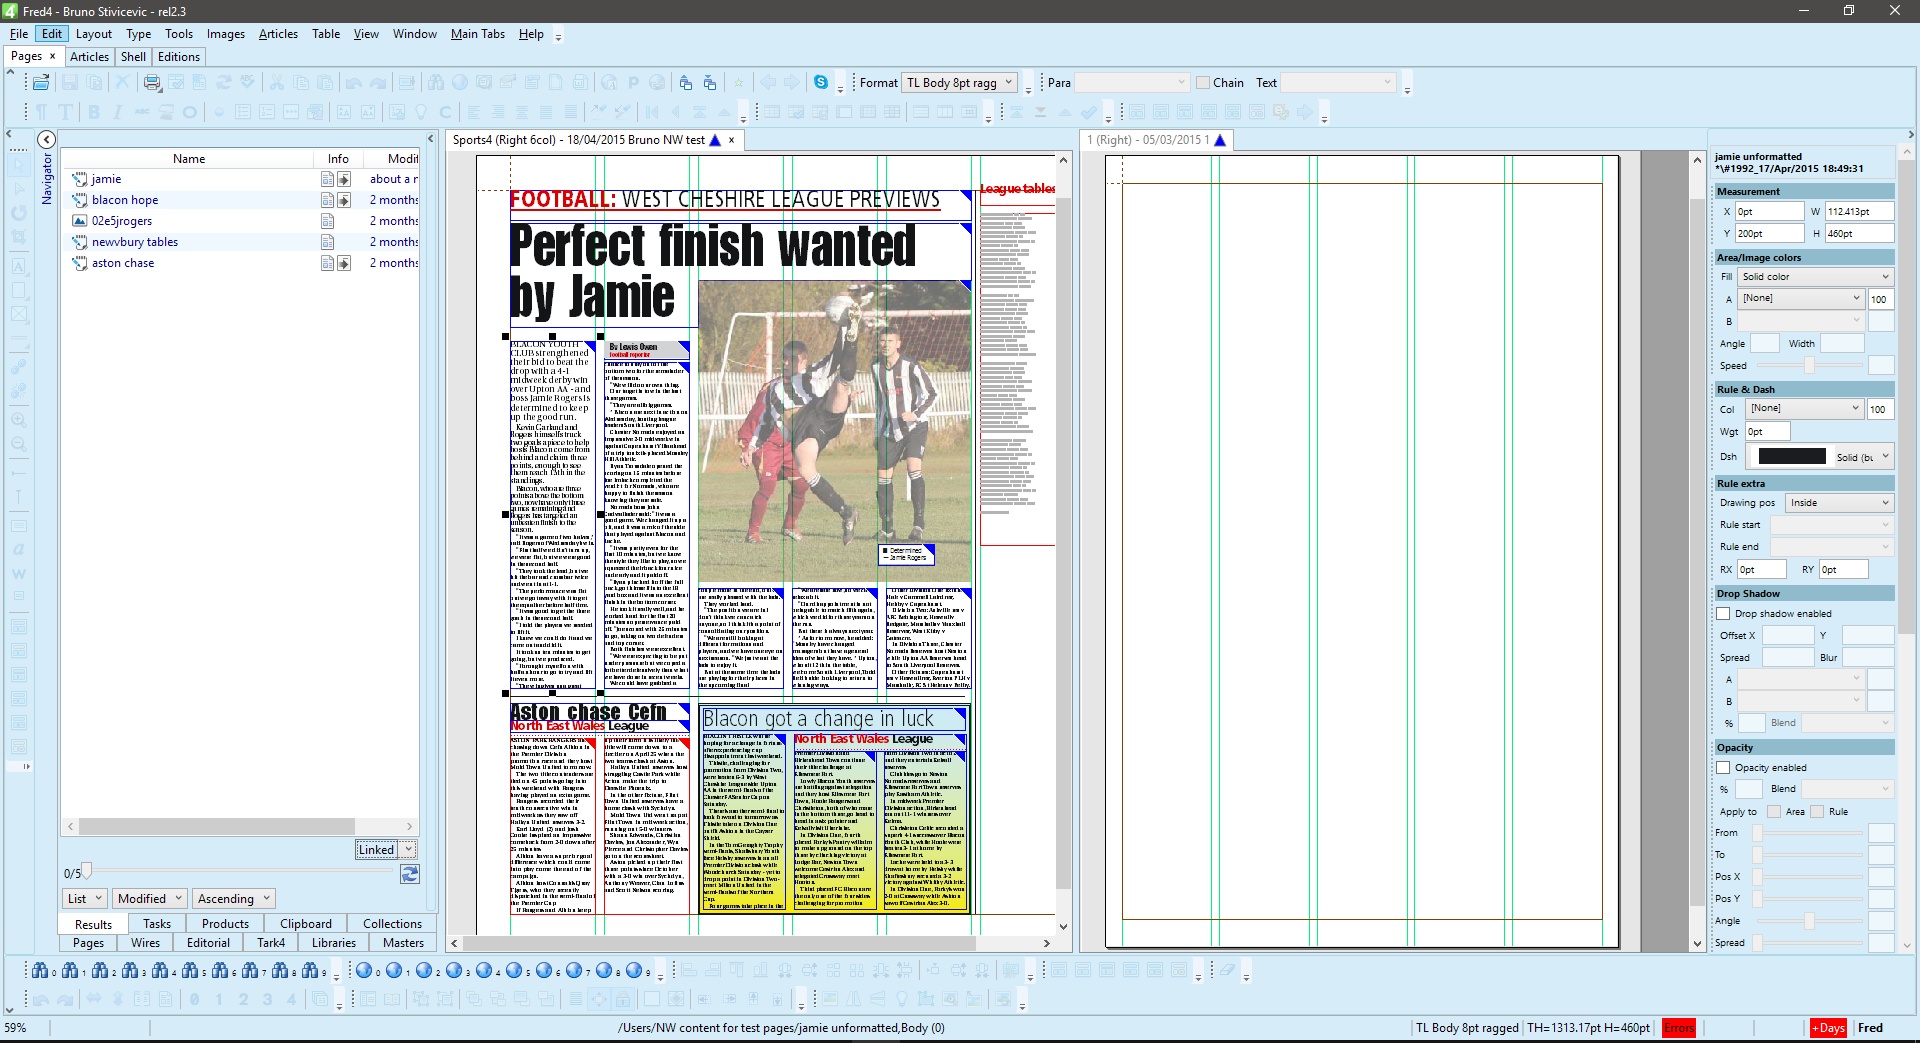Switch to the Articles tab
Viewport: 1920px width, 1043px height.
click(89, 57)
